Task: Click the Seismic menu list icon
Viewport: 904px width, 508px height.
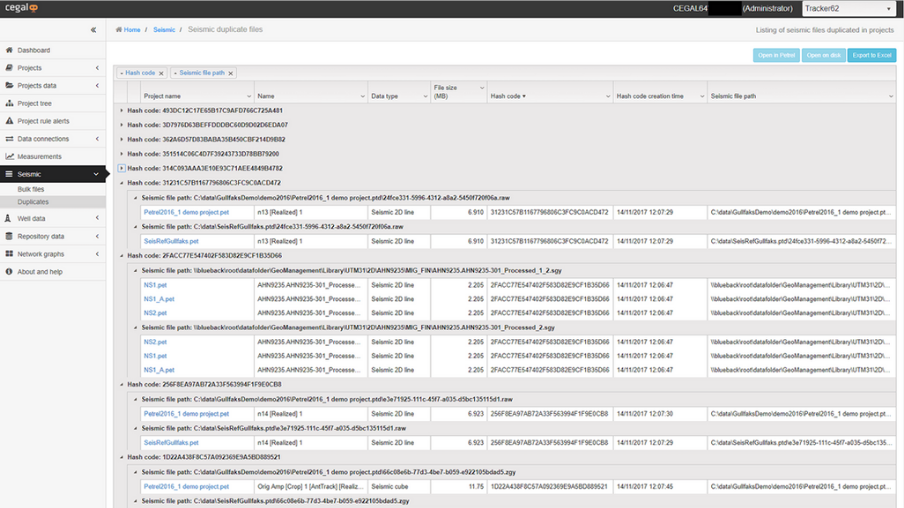Action: 9,174
